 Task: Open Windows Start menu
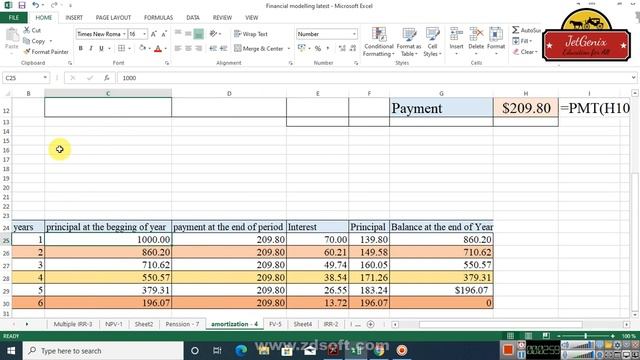[x=11, y=351]
